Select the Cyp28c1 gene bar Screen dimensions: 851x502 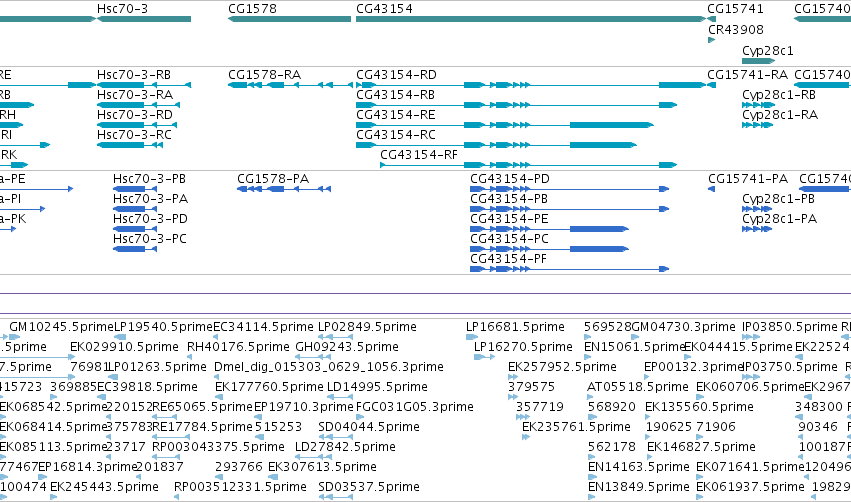(758, 61)
